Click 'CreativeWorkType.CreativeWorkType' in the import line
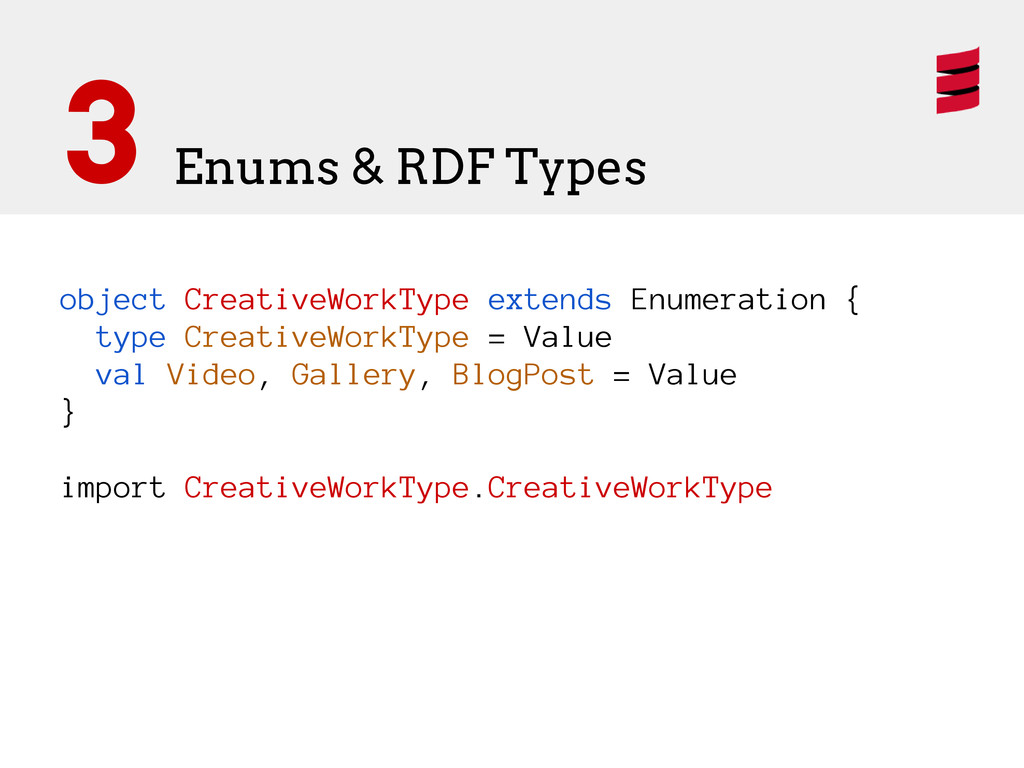The height and width of the screenshot is (768, 1024). click(478, 489)
